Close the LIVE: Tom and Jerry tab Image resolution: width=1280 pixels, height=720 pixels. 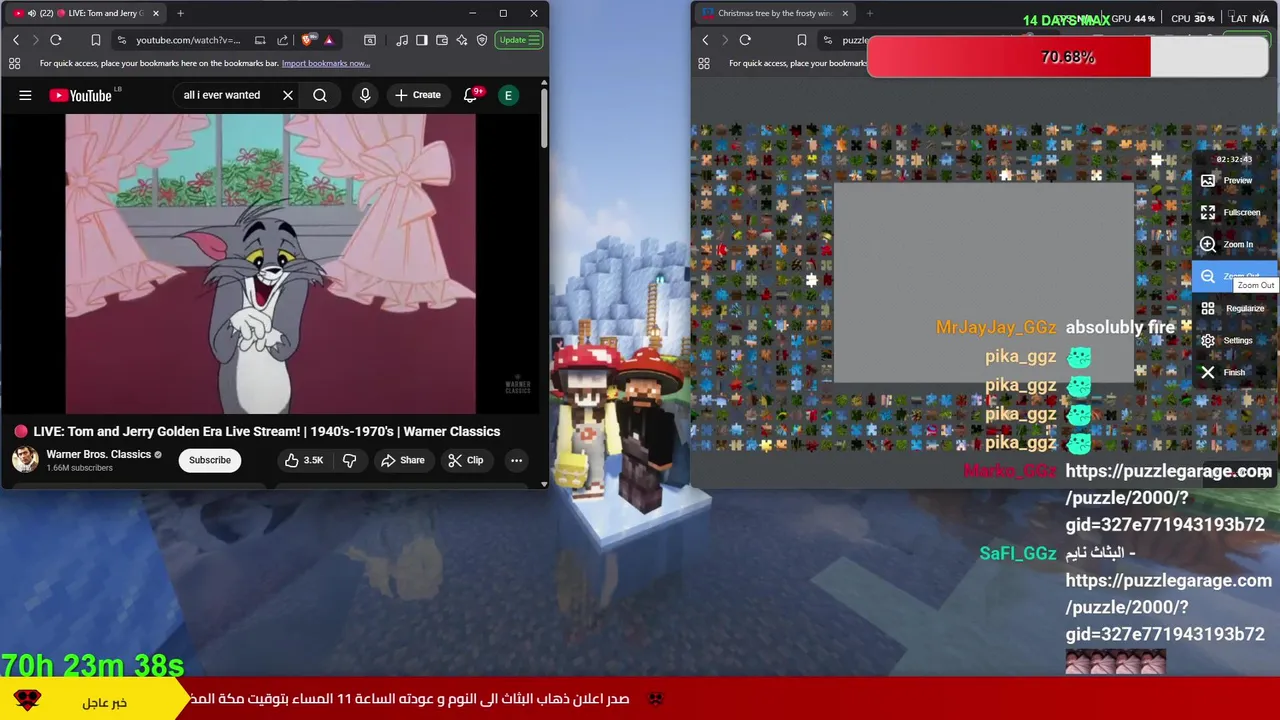point(155,13)
